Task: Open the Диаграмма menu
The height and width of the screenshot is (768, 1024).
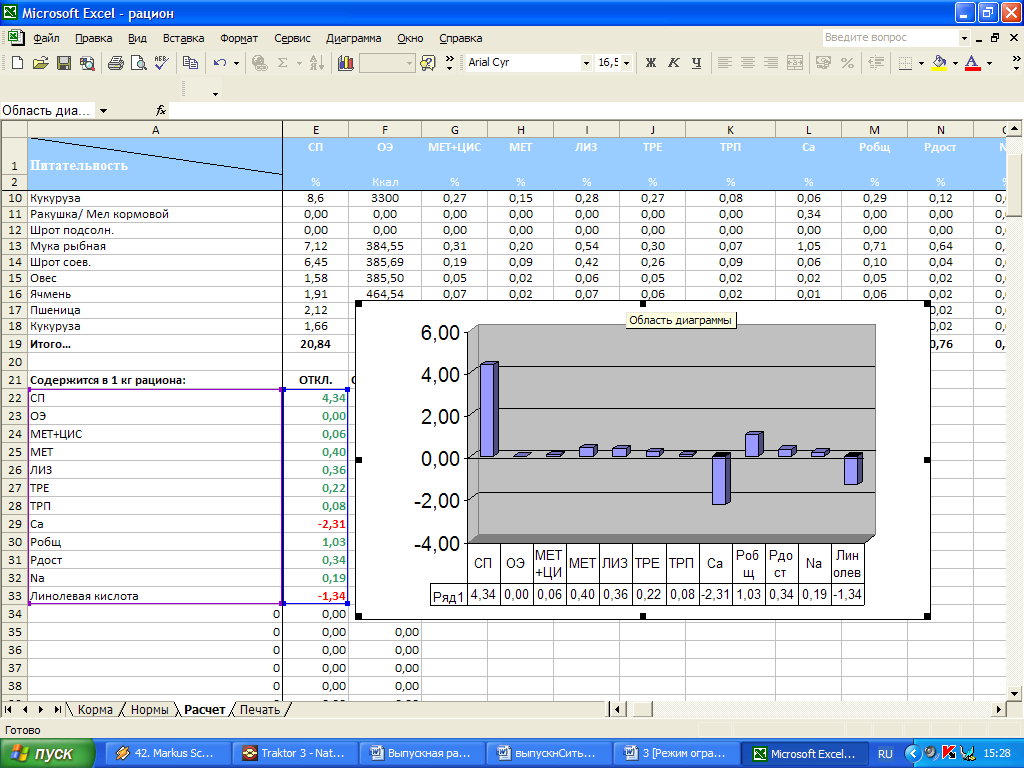Action: [x=353, y=38]
